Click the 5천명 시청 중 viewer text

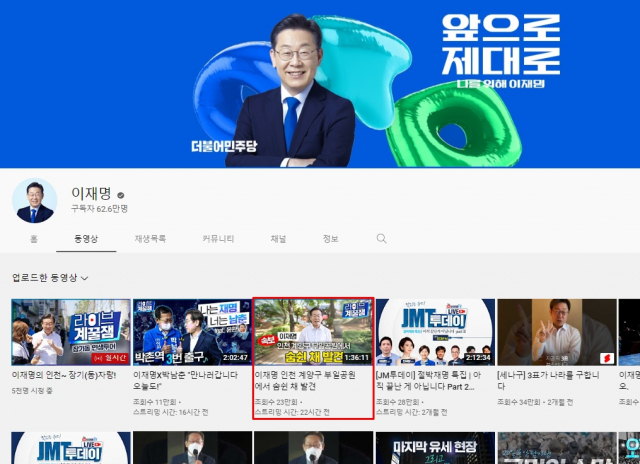[x=32, y=391]
